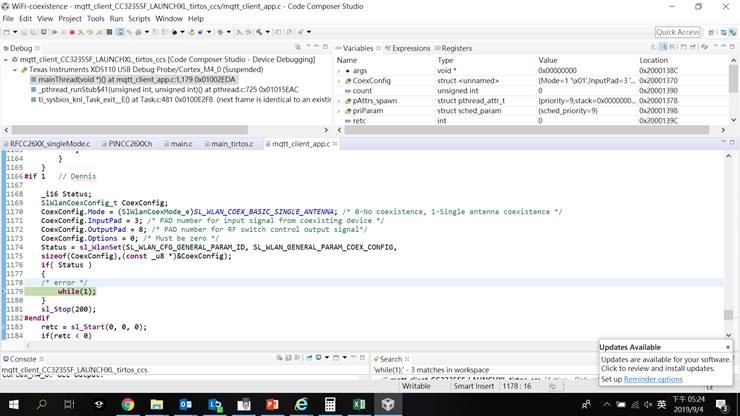Viewport: 740px width, 416px height.
Task: Toggle Show Type Names in Variables toolbar
Action: click(653, 47)
